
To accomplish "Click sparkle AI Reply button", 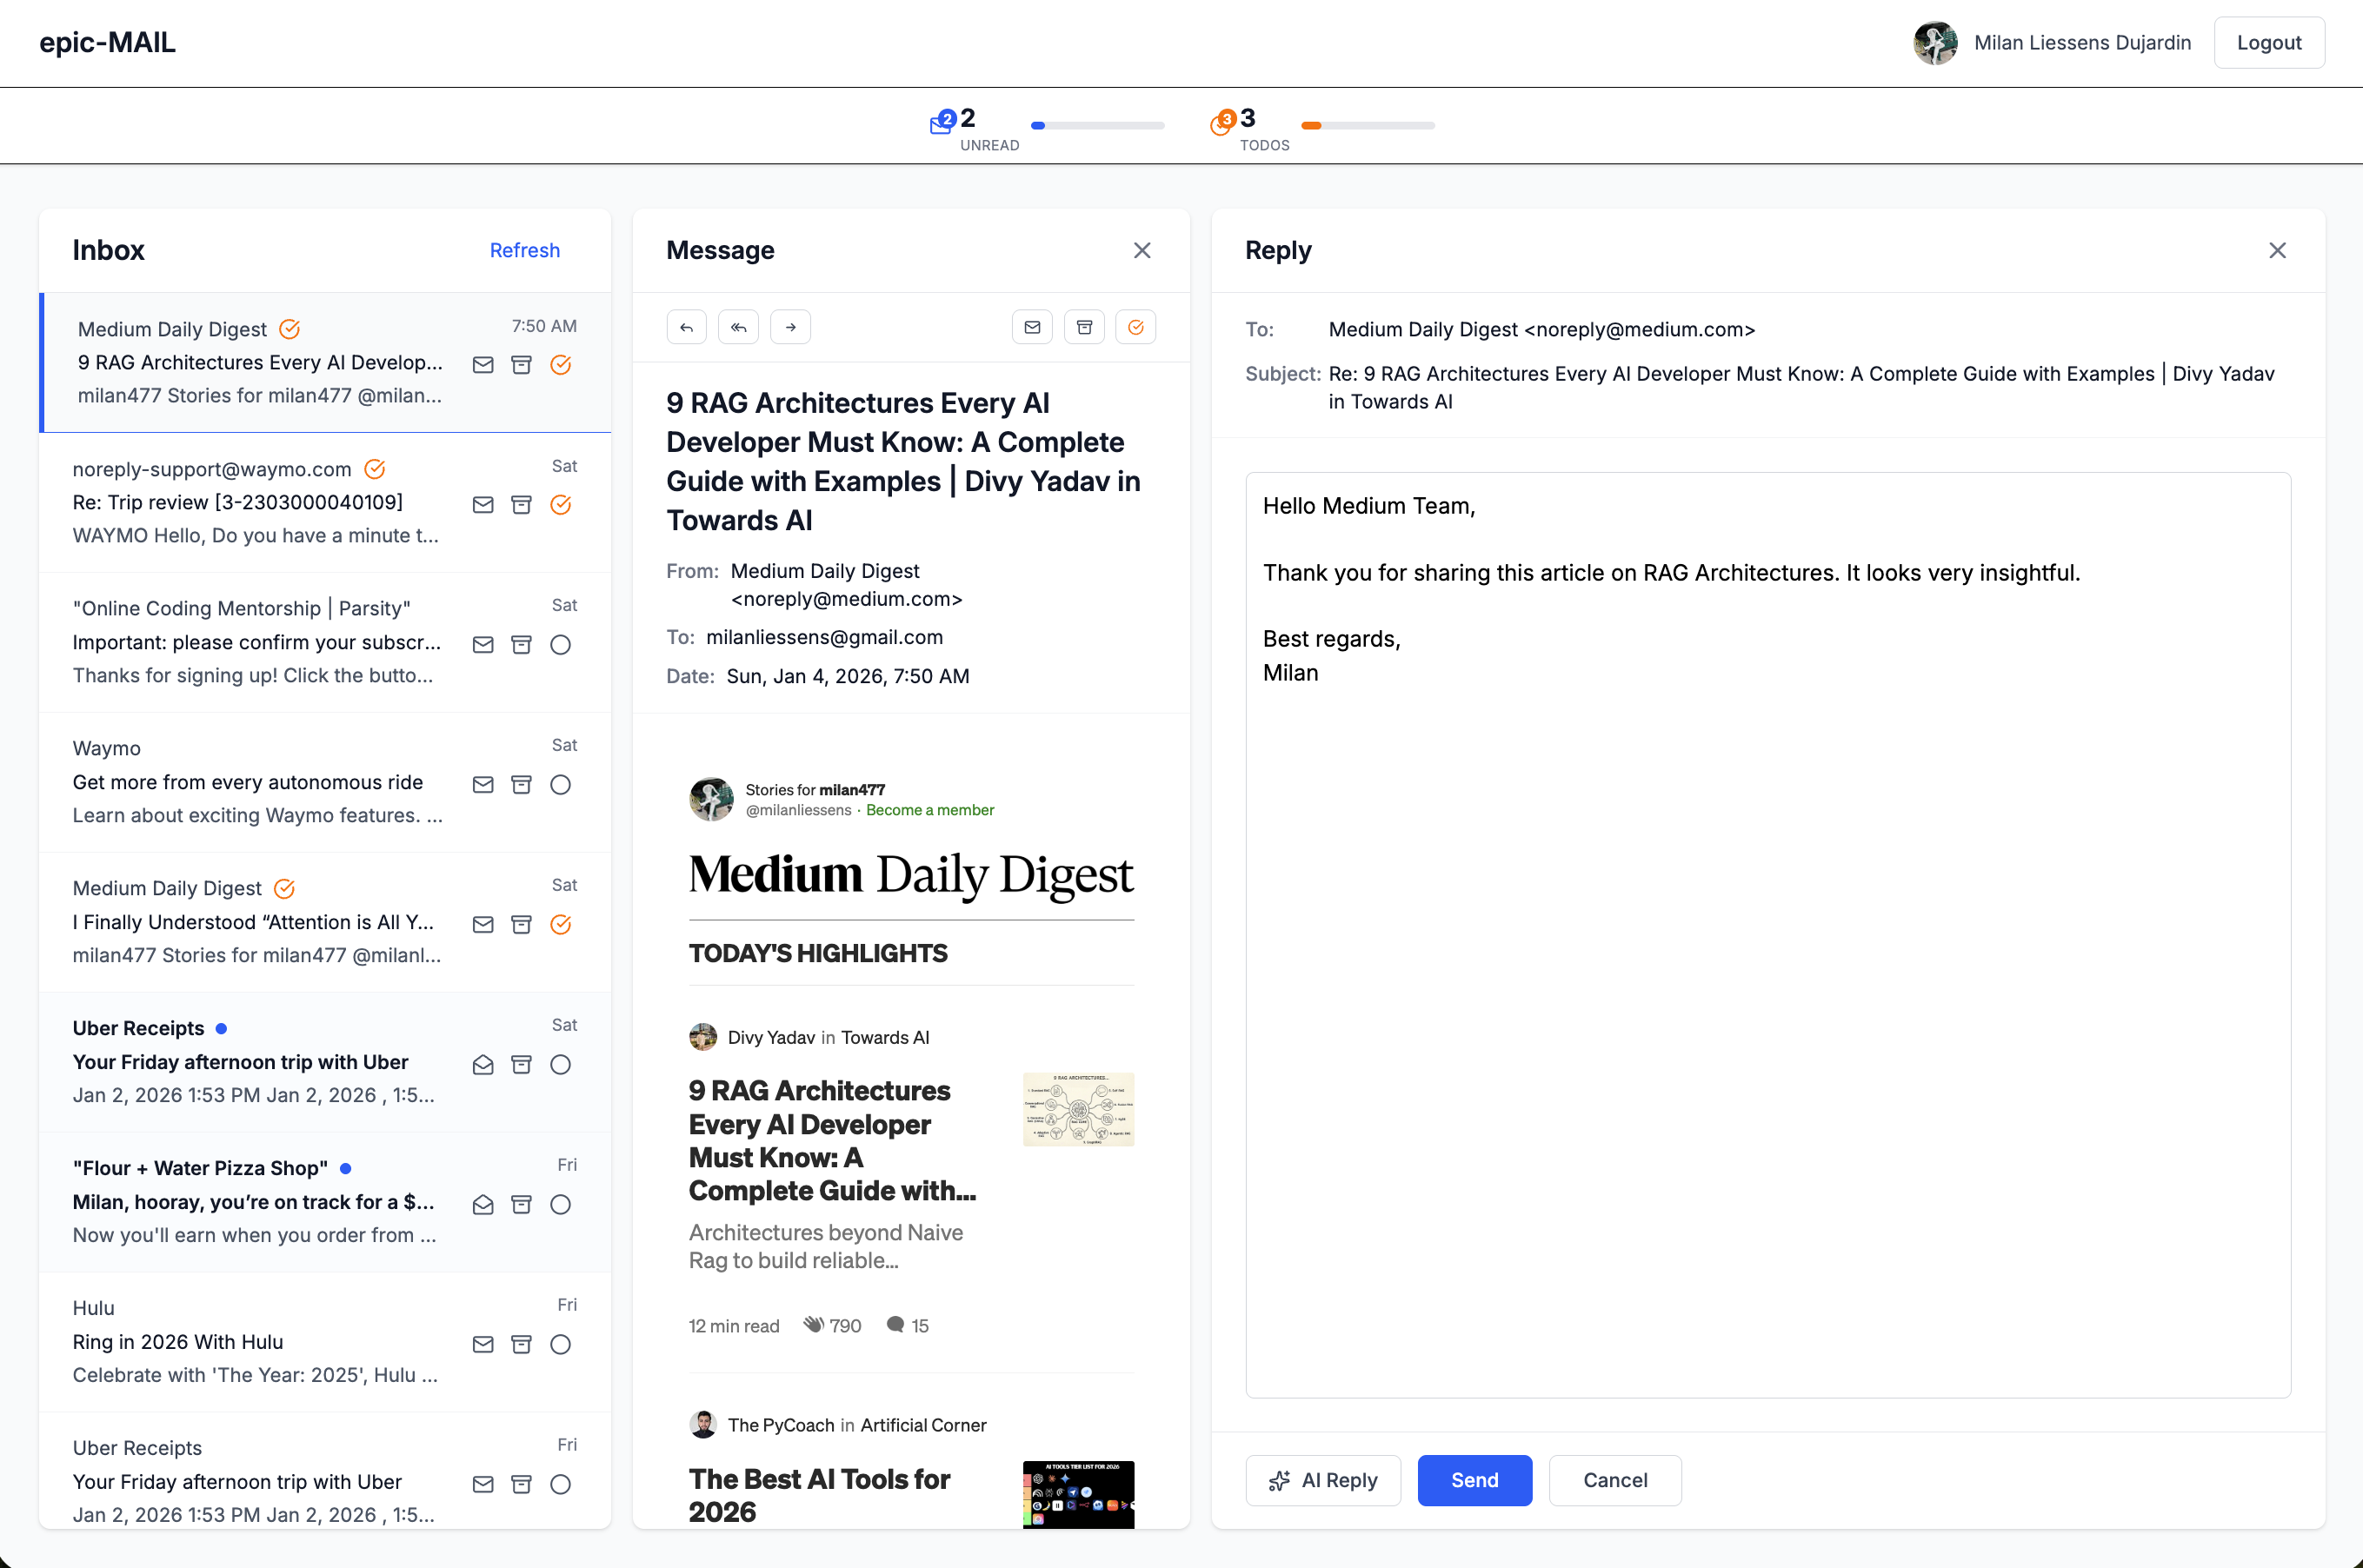I will (x=1322, y=1480).
